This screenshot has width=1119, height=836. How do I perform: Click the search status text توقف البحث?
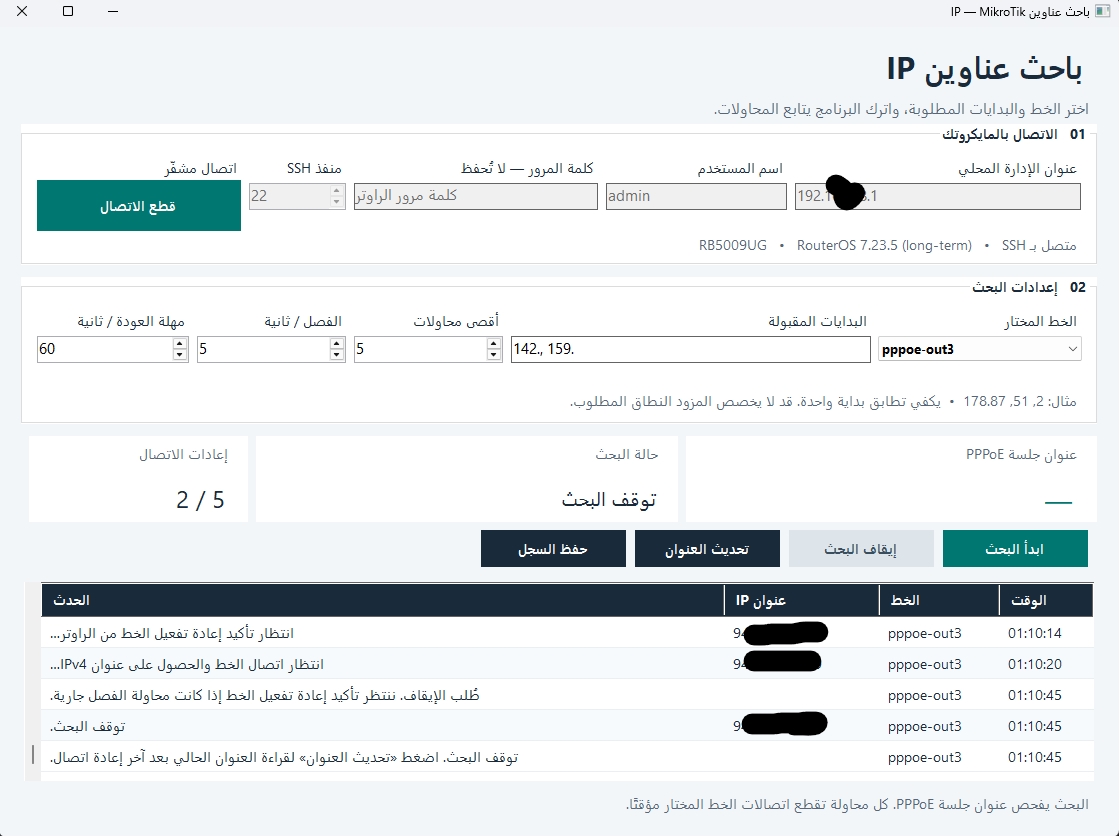pos(609,500)
